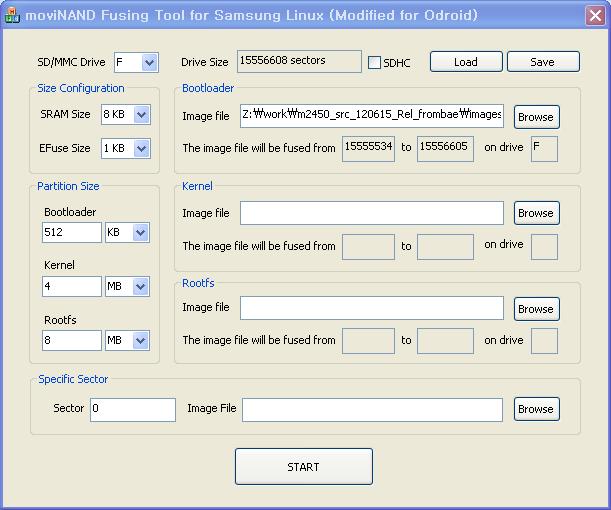The width and height of the screenshot is (611, 510).
Task: Click the Rootfs fused-to sector field
Action: pyautogui.click(x=445, y=341)
